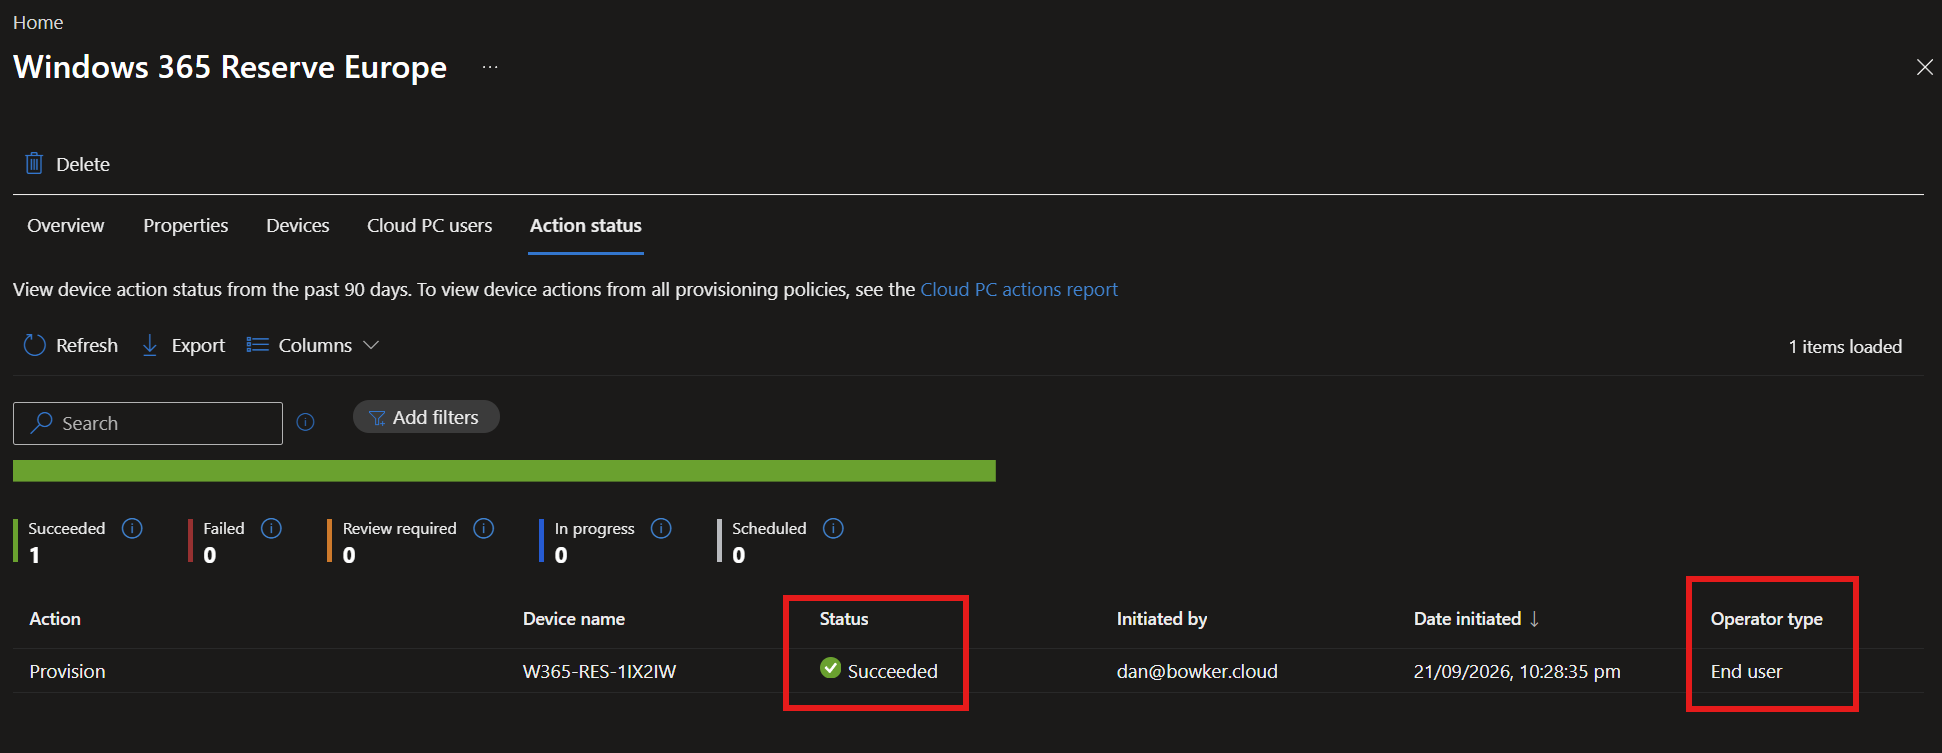Click the green progress status bar
The height and width of the screenshot is (753, 1942).
click(x=504, y=471)
